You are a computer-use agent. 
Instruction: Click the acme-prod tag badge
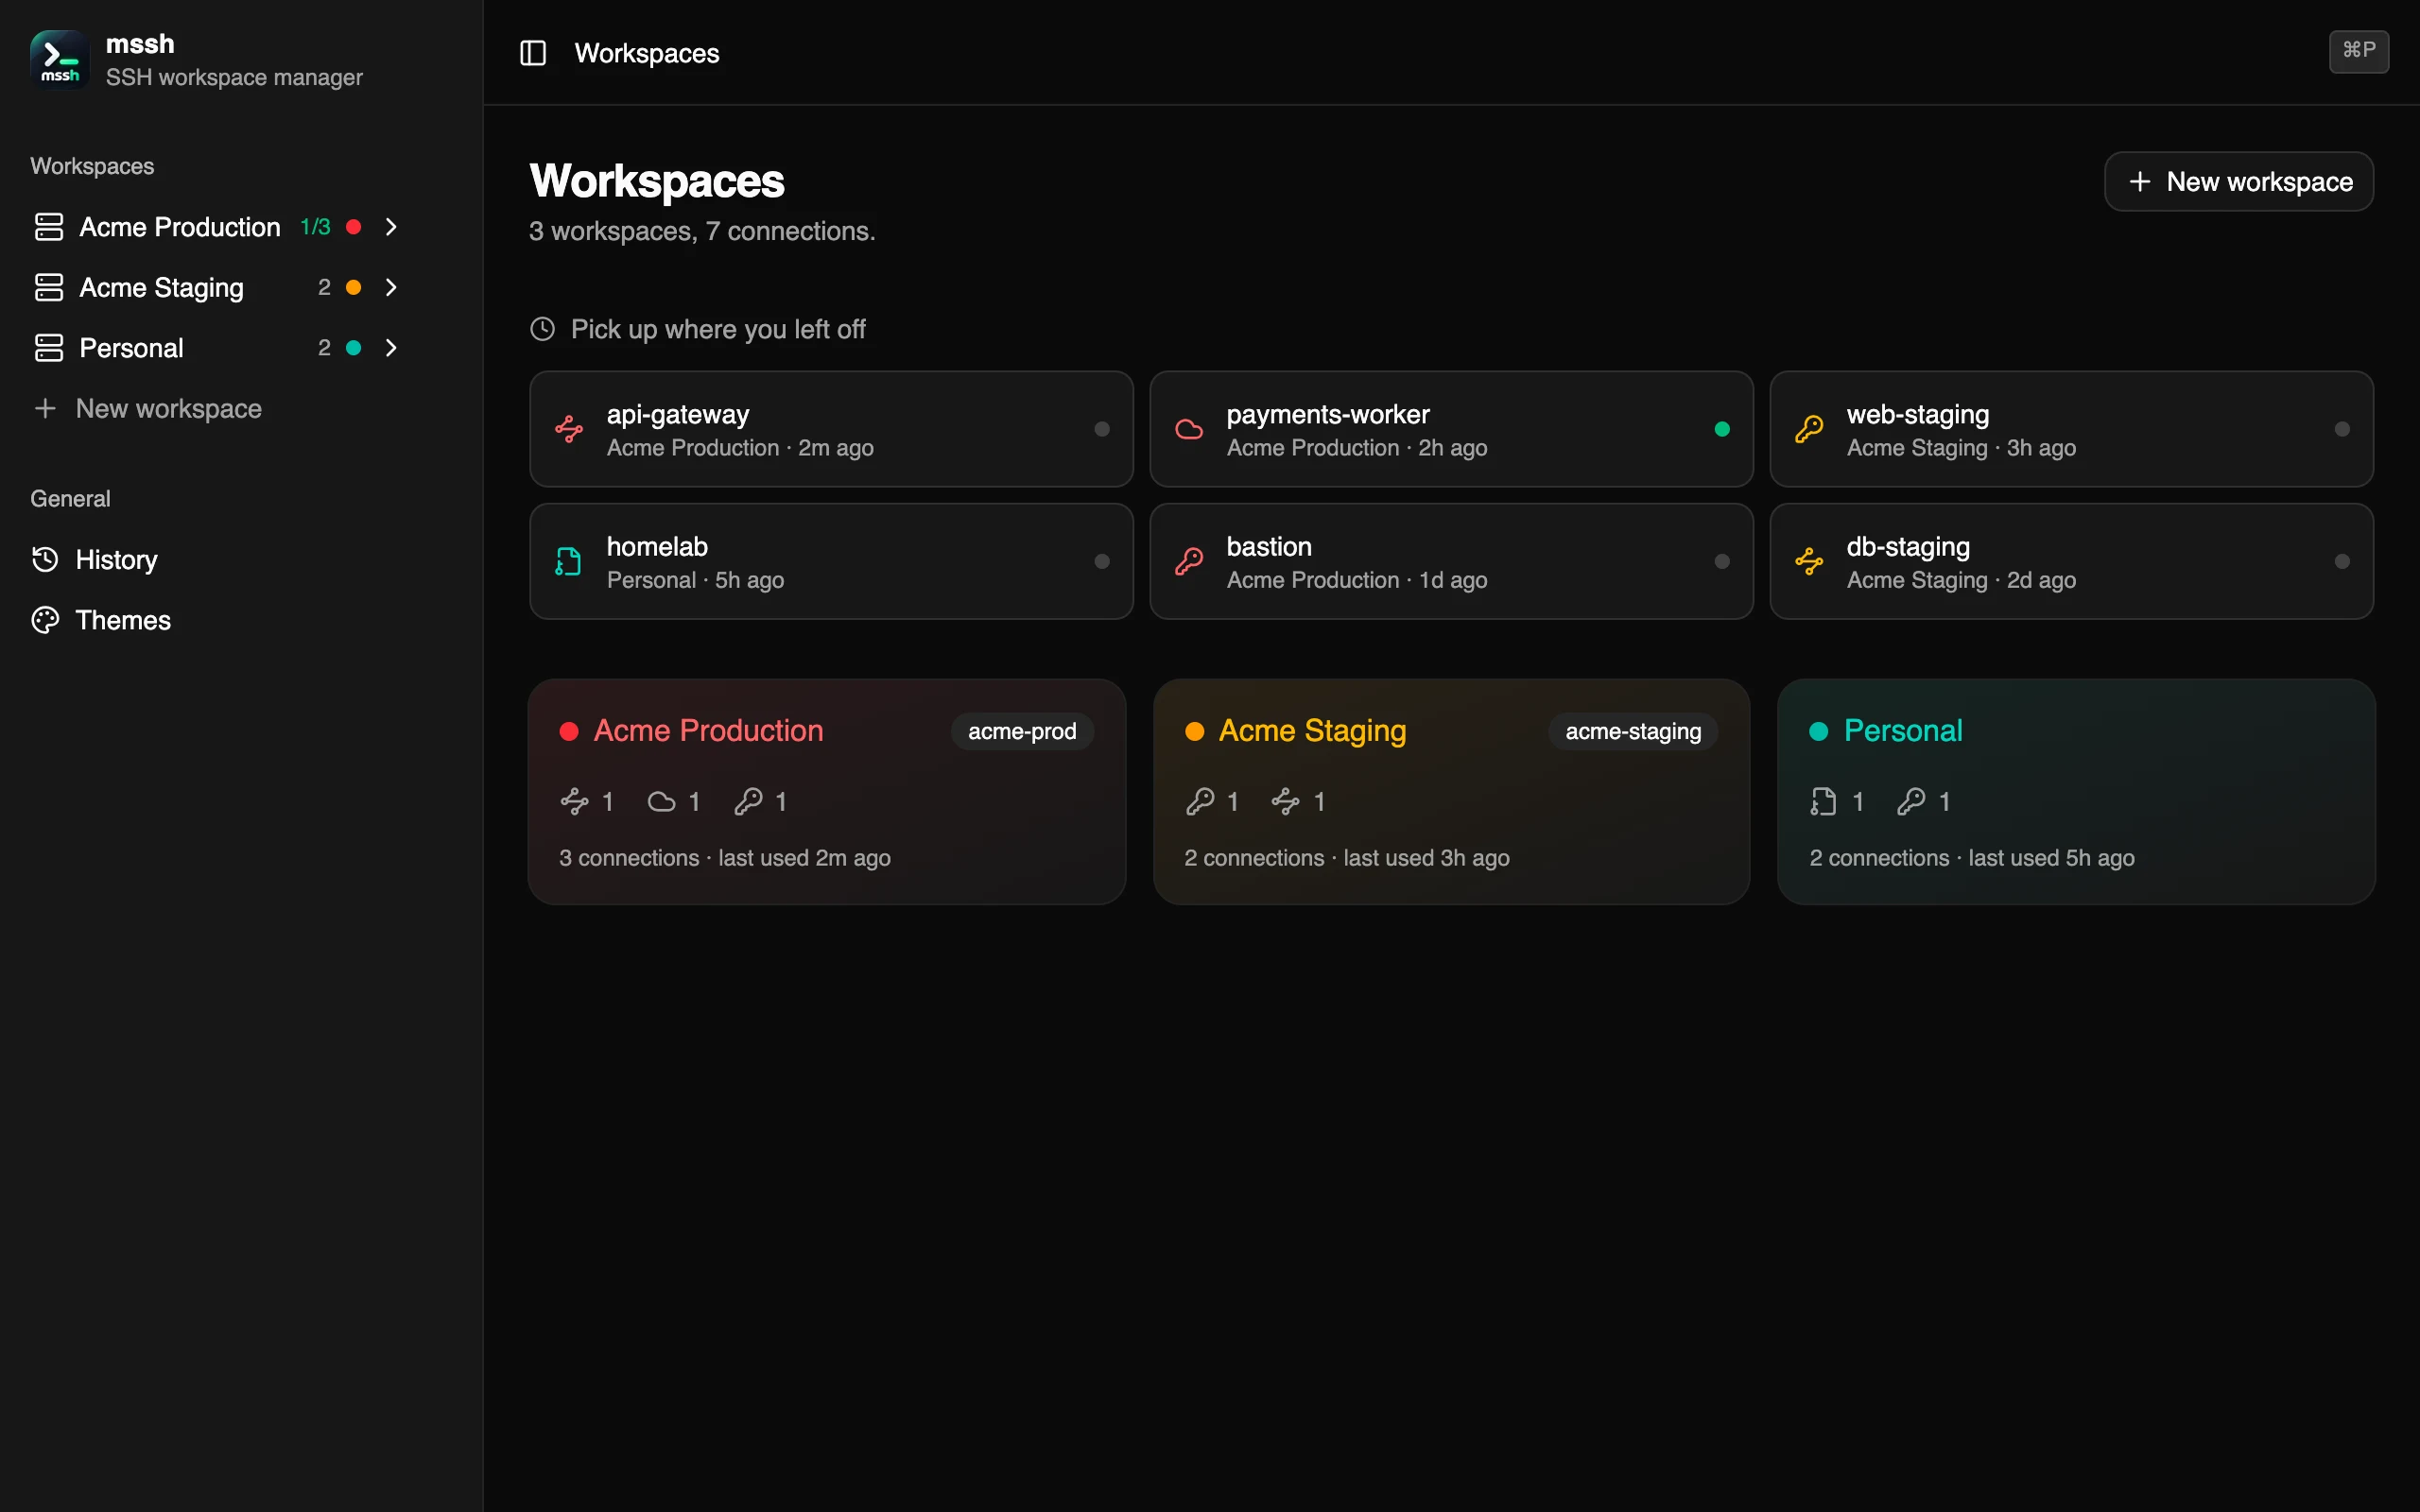pyautogui.click(x=1022, y=731)
